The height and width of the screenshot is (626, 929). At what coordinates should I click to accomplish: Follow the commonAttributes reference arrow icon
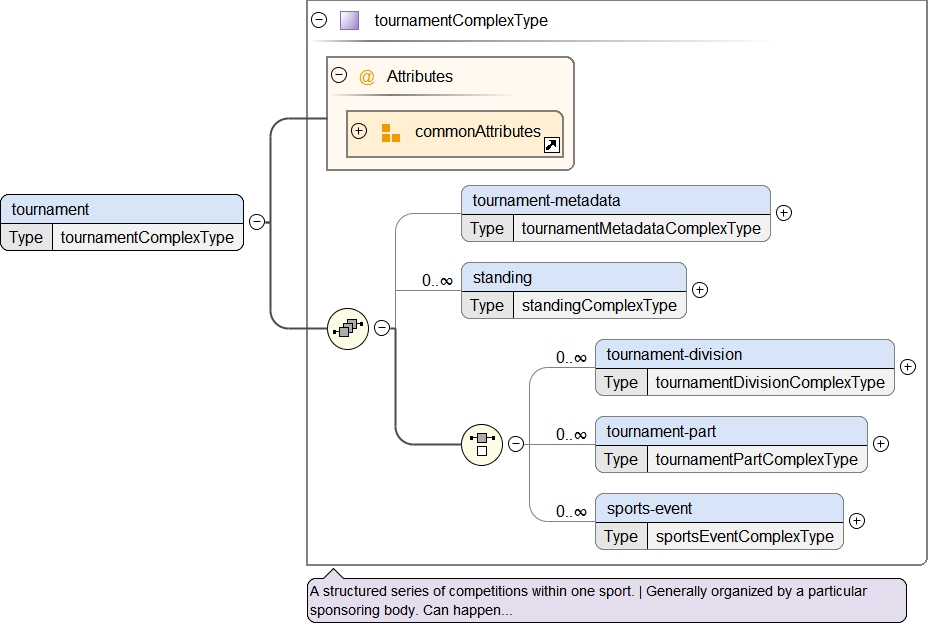coord(551,146)
